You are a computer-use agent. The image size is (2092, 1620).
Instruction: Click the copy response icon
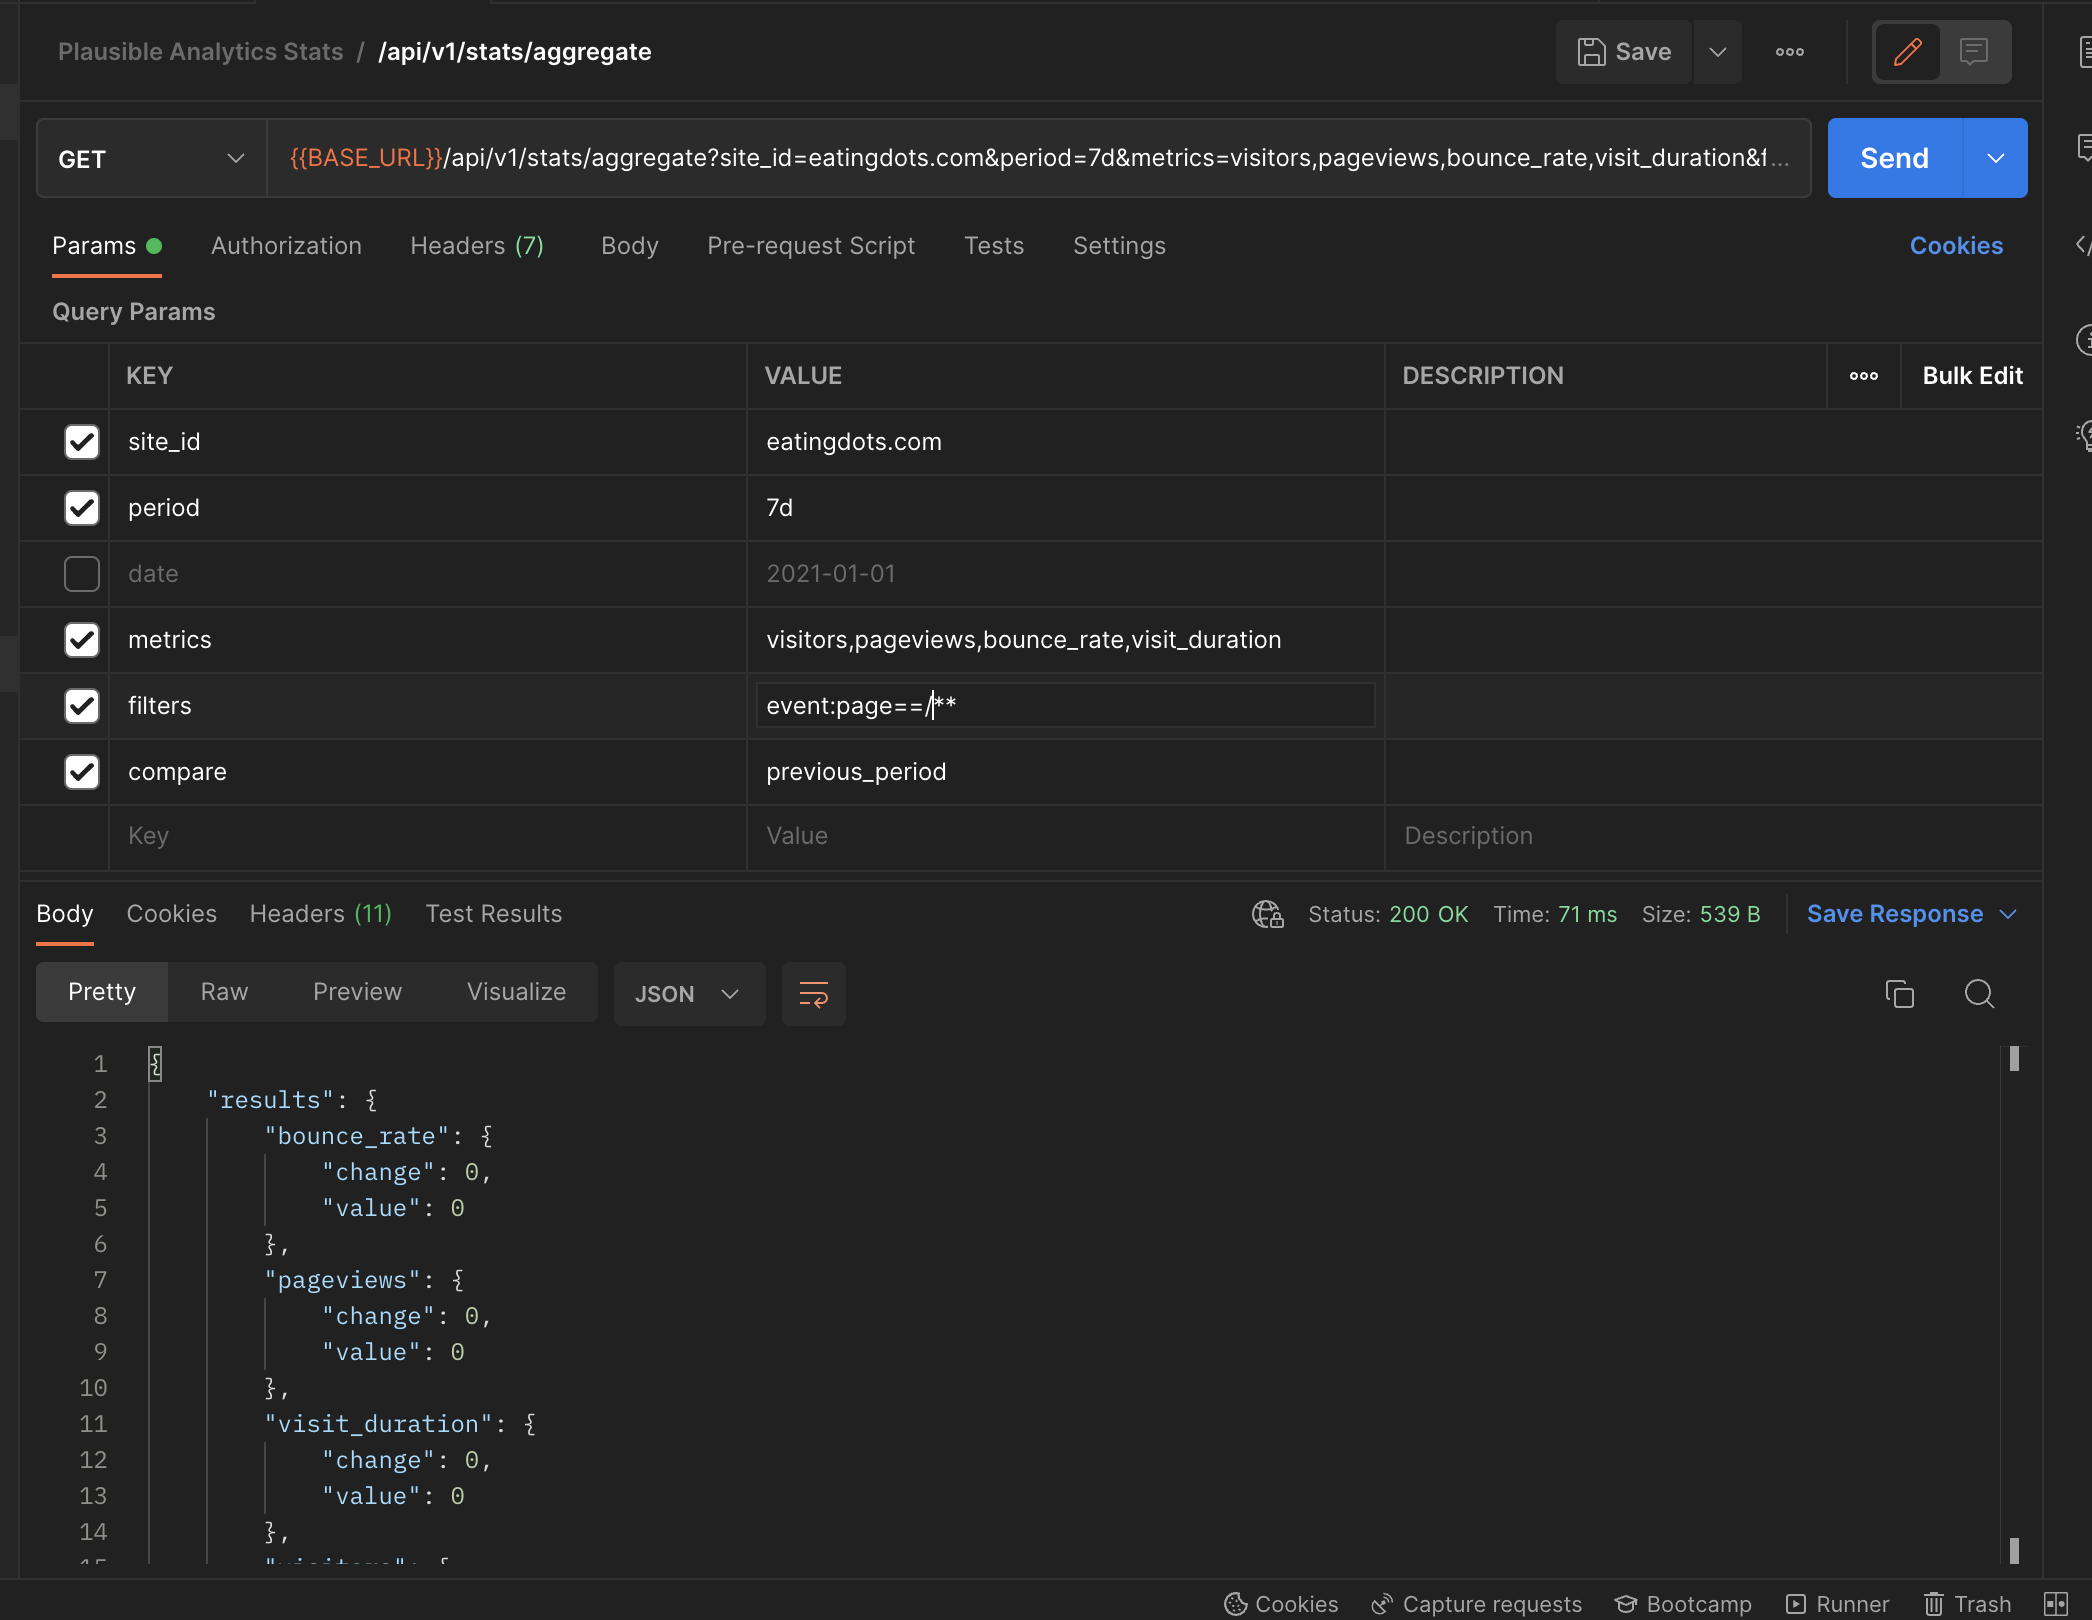click(1899, 993)
